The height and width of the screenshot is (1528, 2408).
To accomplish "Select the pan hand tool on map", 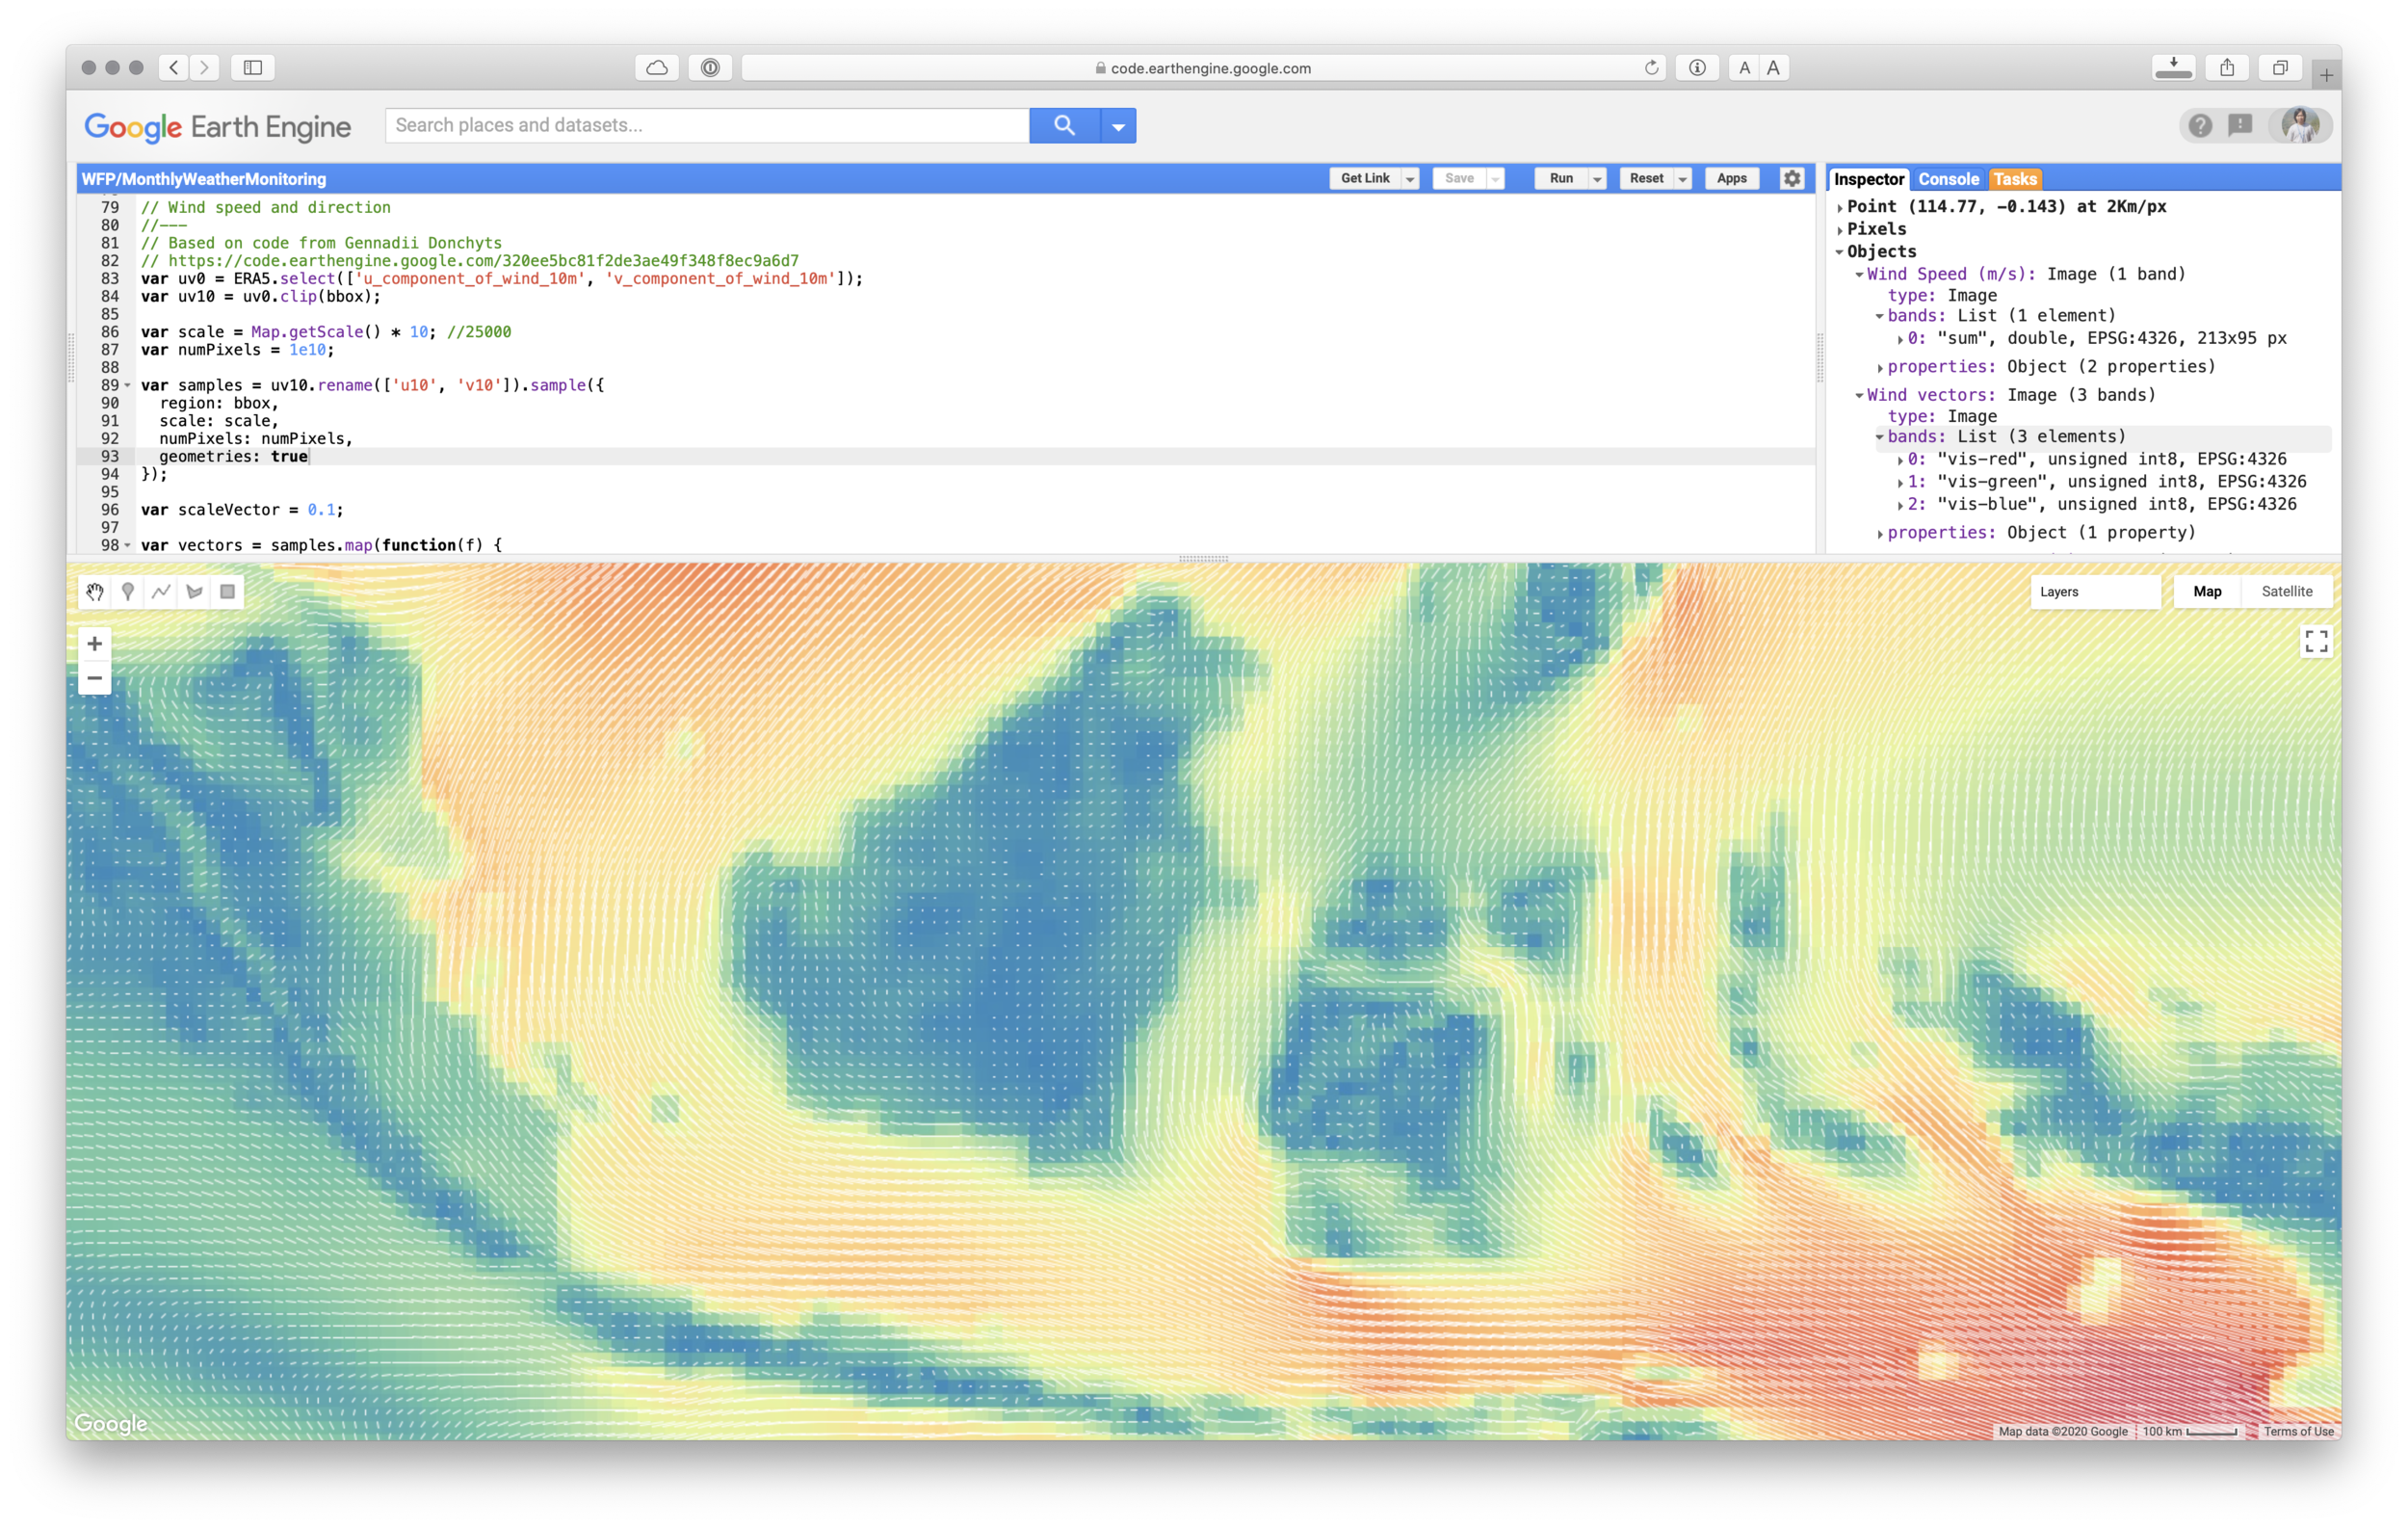I will 94,592.
